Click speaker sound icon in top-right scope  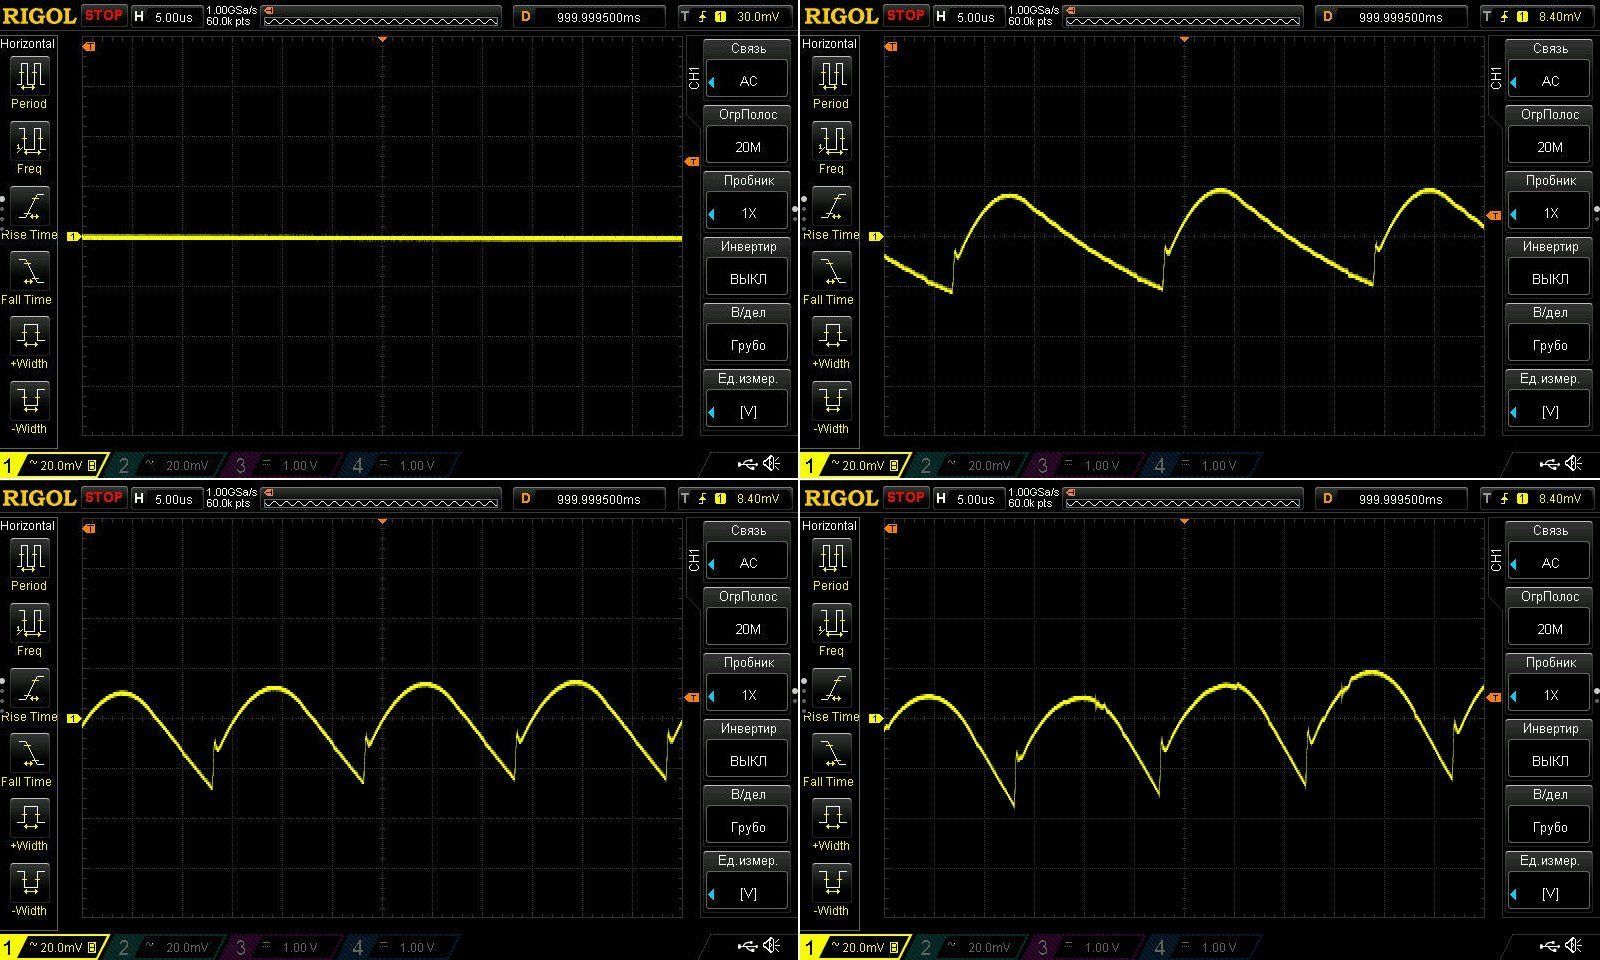coord(1573,464)
